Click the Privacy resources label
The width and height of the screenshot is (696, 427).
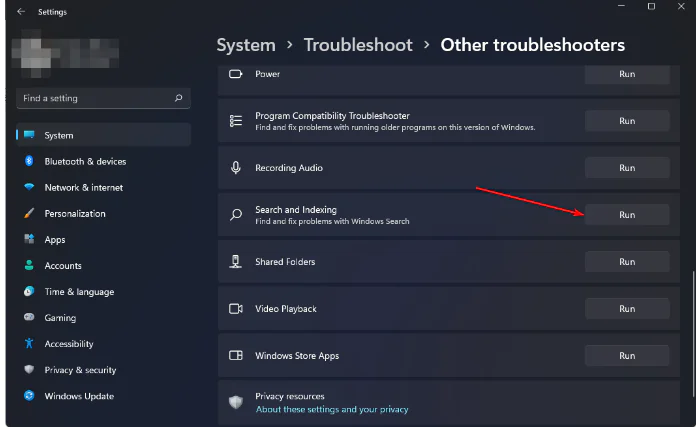point(289,396)
